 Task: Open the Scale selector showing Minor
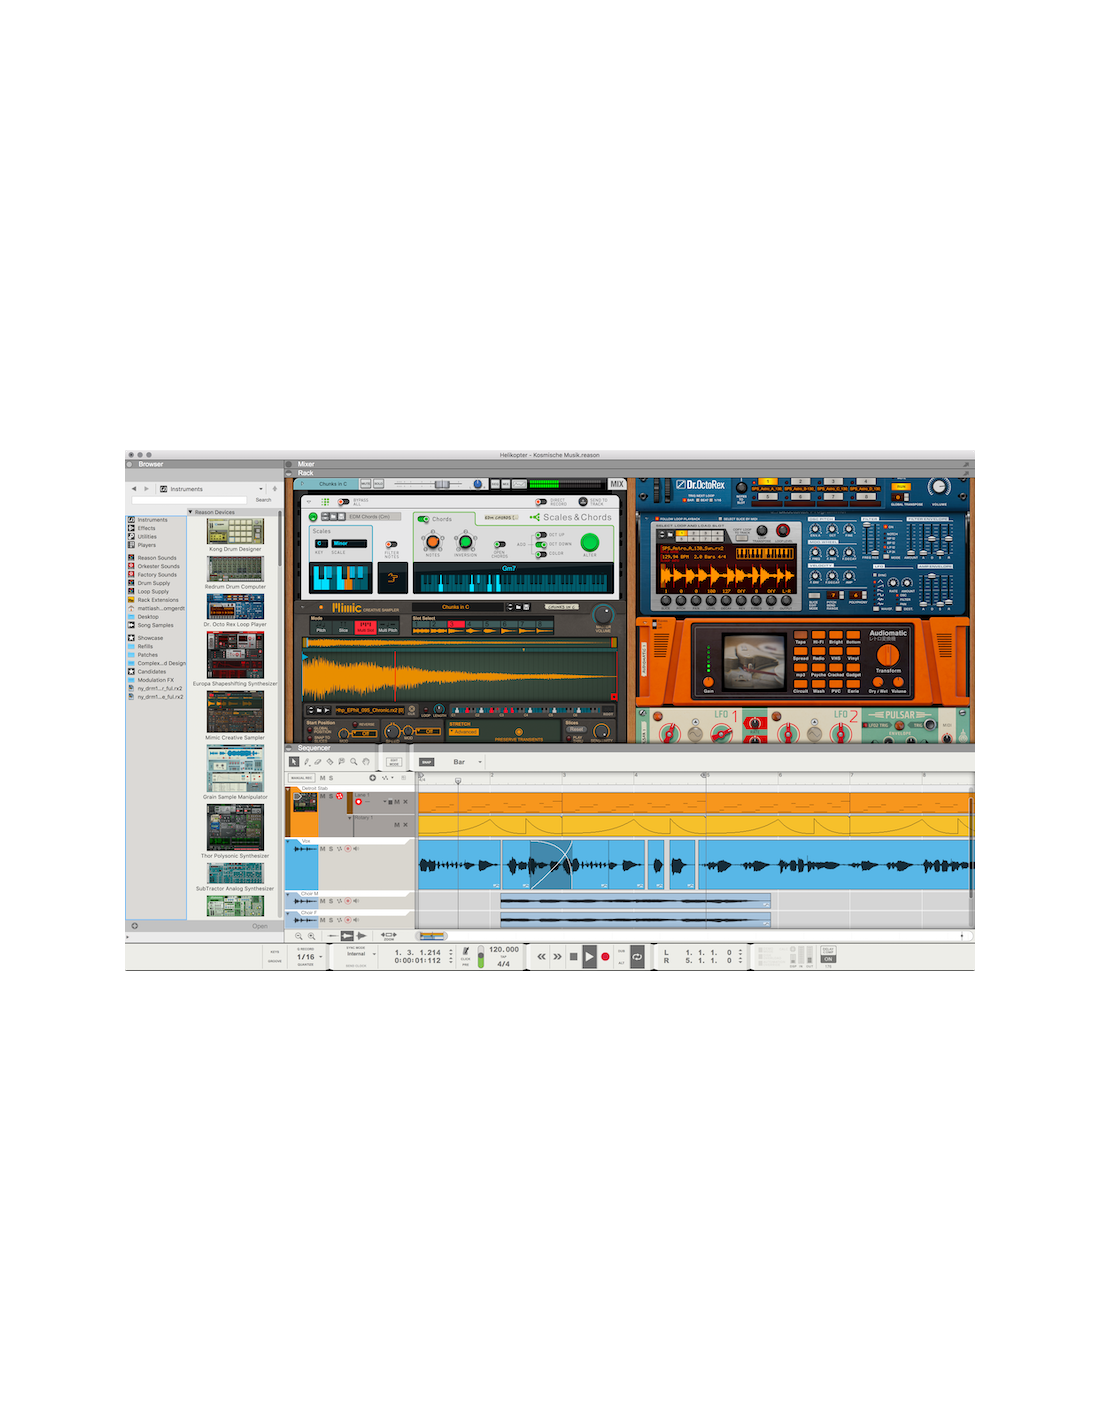[348, 543]
